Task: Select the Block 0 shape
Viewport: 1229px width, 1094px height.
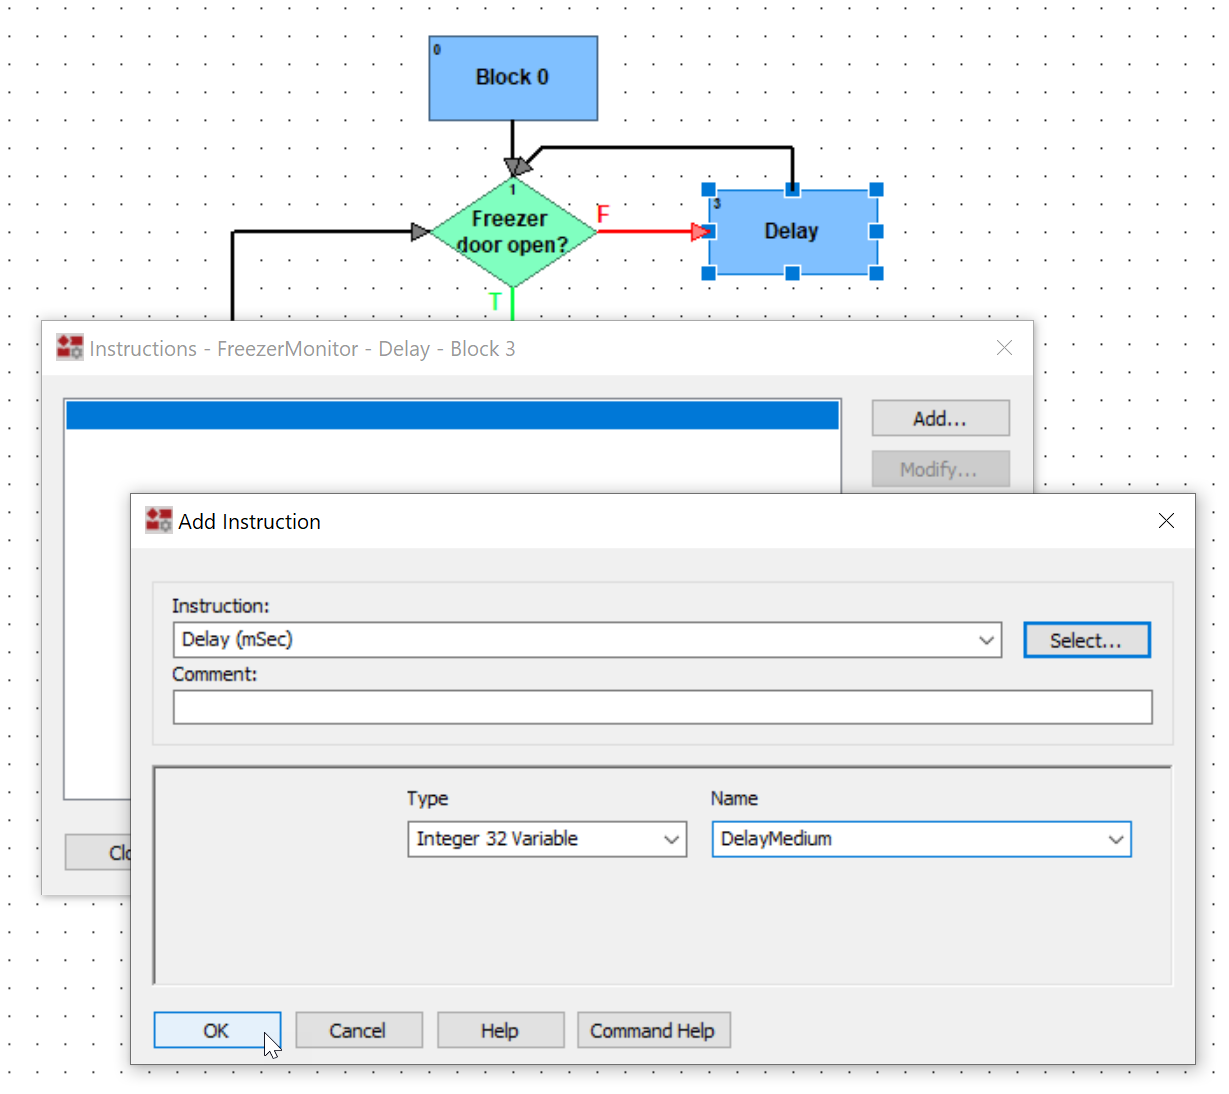Action: coord(512,78)
